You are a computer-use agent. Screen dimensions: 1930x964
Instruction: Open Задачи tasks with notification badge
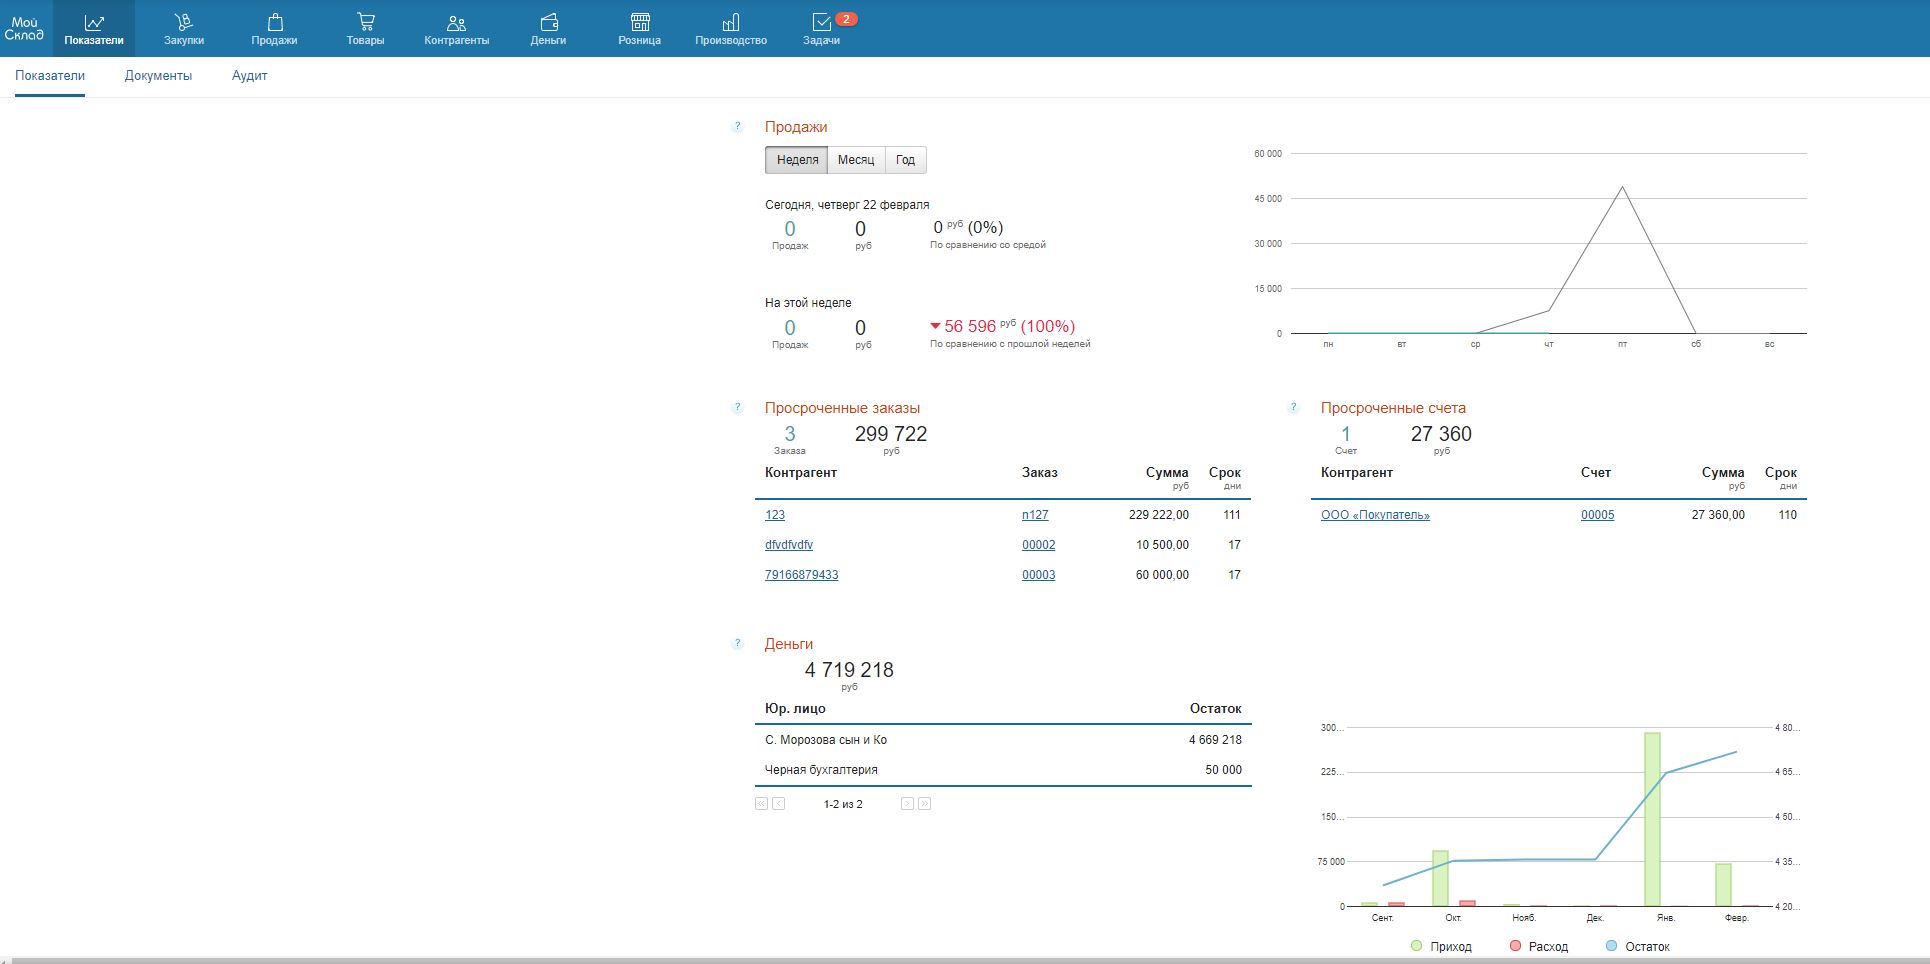click(821, 29)
